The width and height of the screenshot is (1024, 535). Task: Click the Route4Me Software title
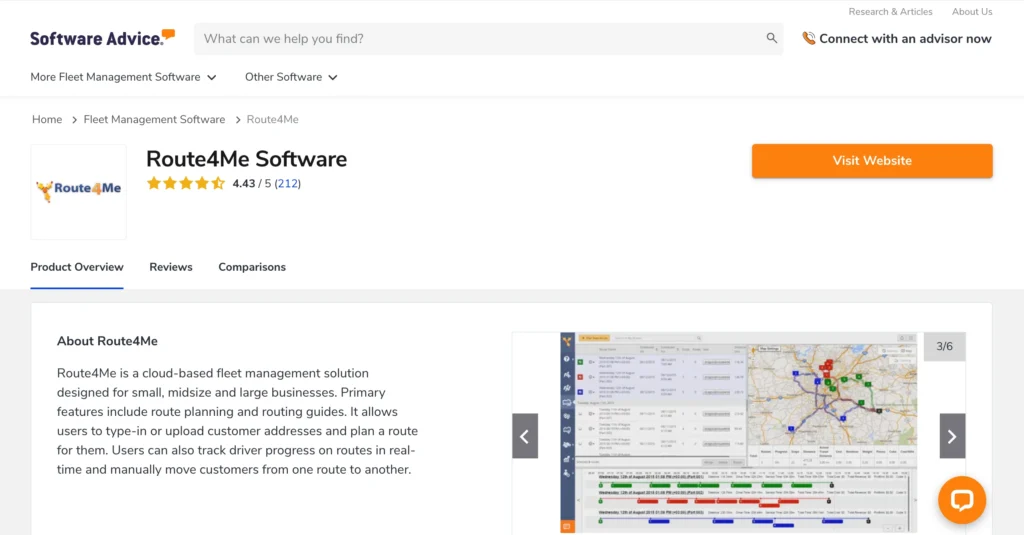246,159
